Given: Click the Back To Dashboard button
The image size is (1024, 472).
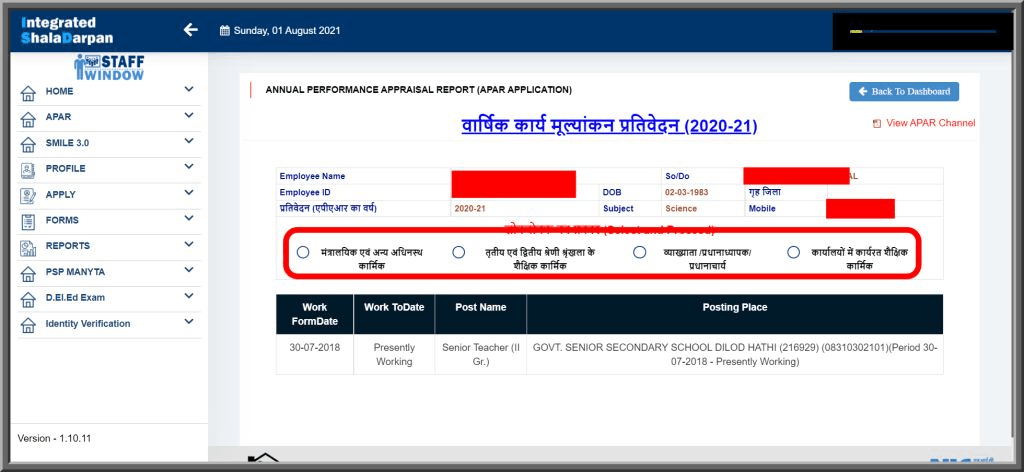Looking at the screenshot, I should coord(904,91).
